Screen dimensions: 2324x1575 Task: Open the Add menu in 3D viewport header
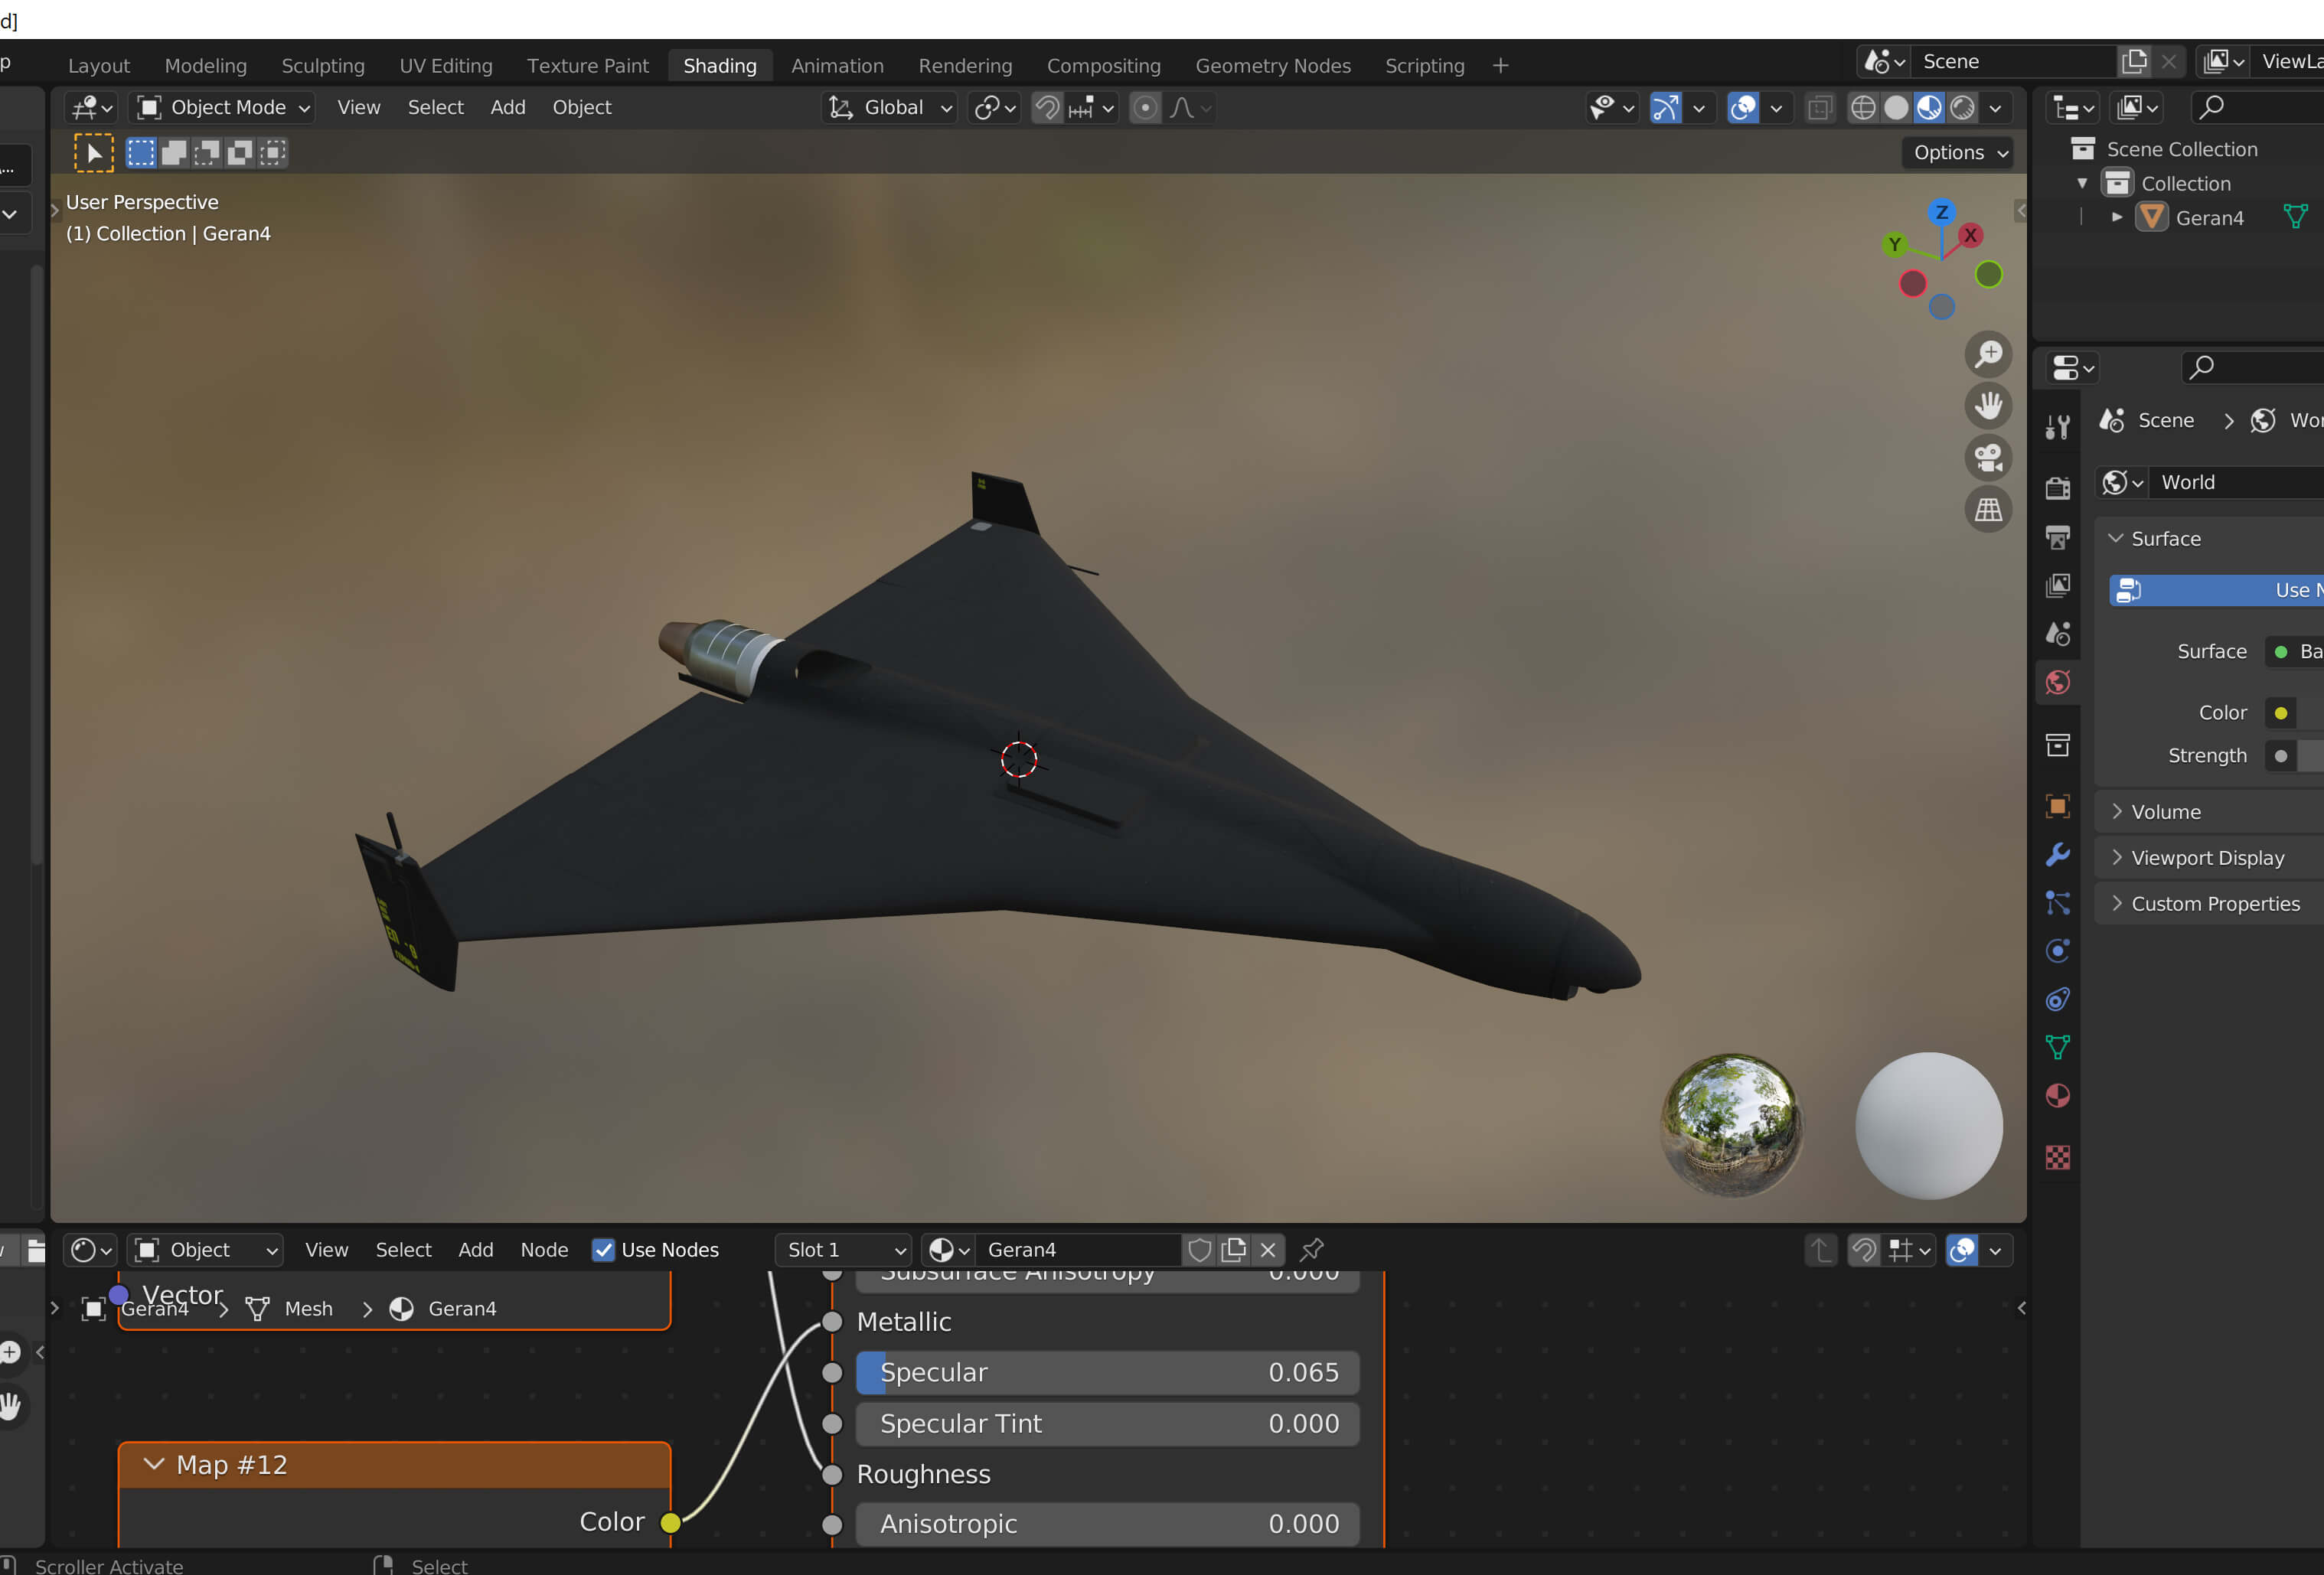507,107
